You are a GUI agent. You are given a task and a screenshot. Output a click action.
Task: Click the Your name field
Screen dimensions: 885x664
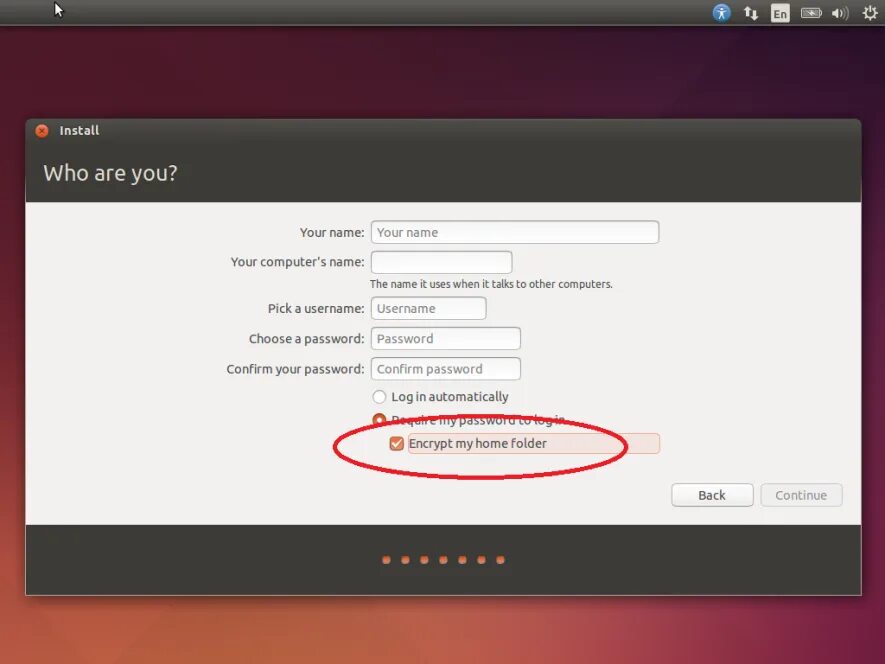(x=515, y=232)
